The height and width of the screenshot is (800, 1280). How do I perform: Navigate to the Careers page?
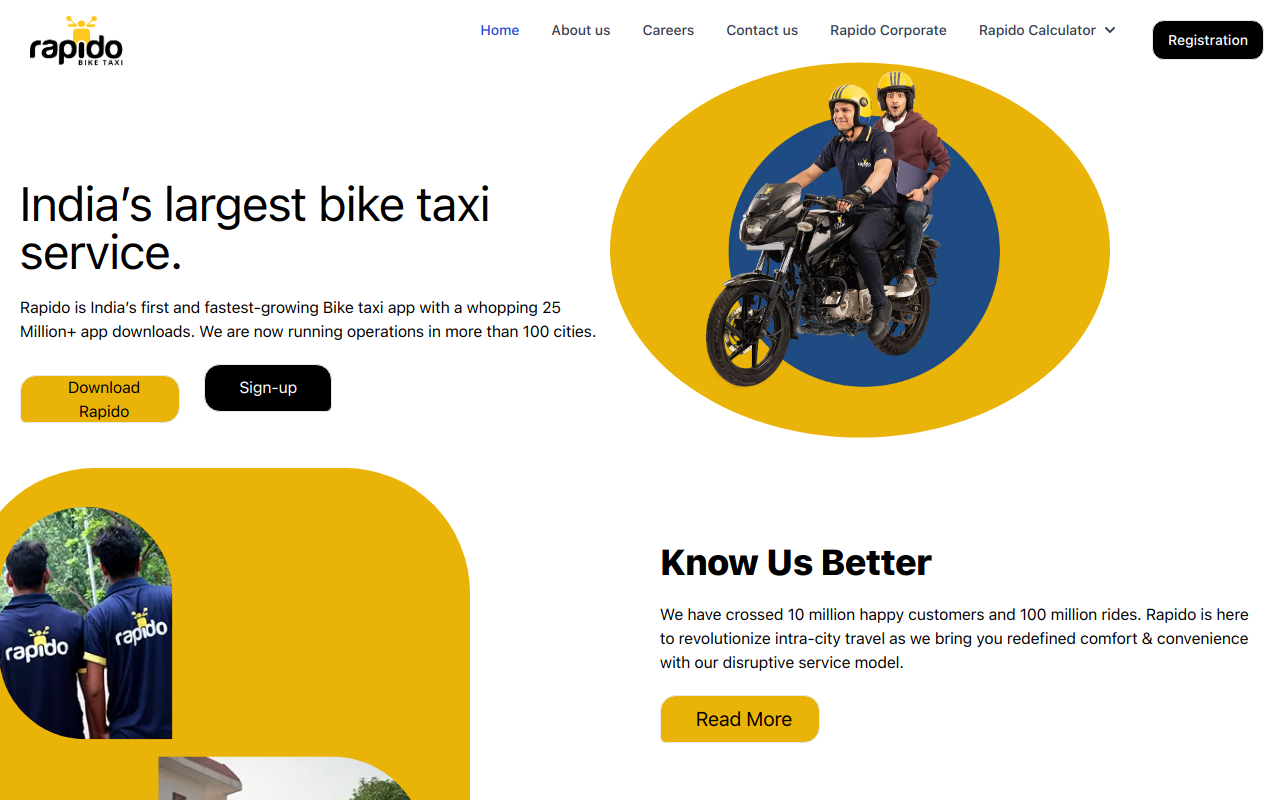(668, 30)
